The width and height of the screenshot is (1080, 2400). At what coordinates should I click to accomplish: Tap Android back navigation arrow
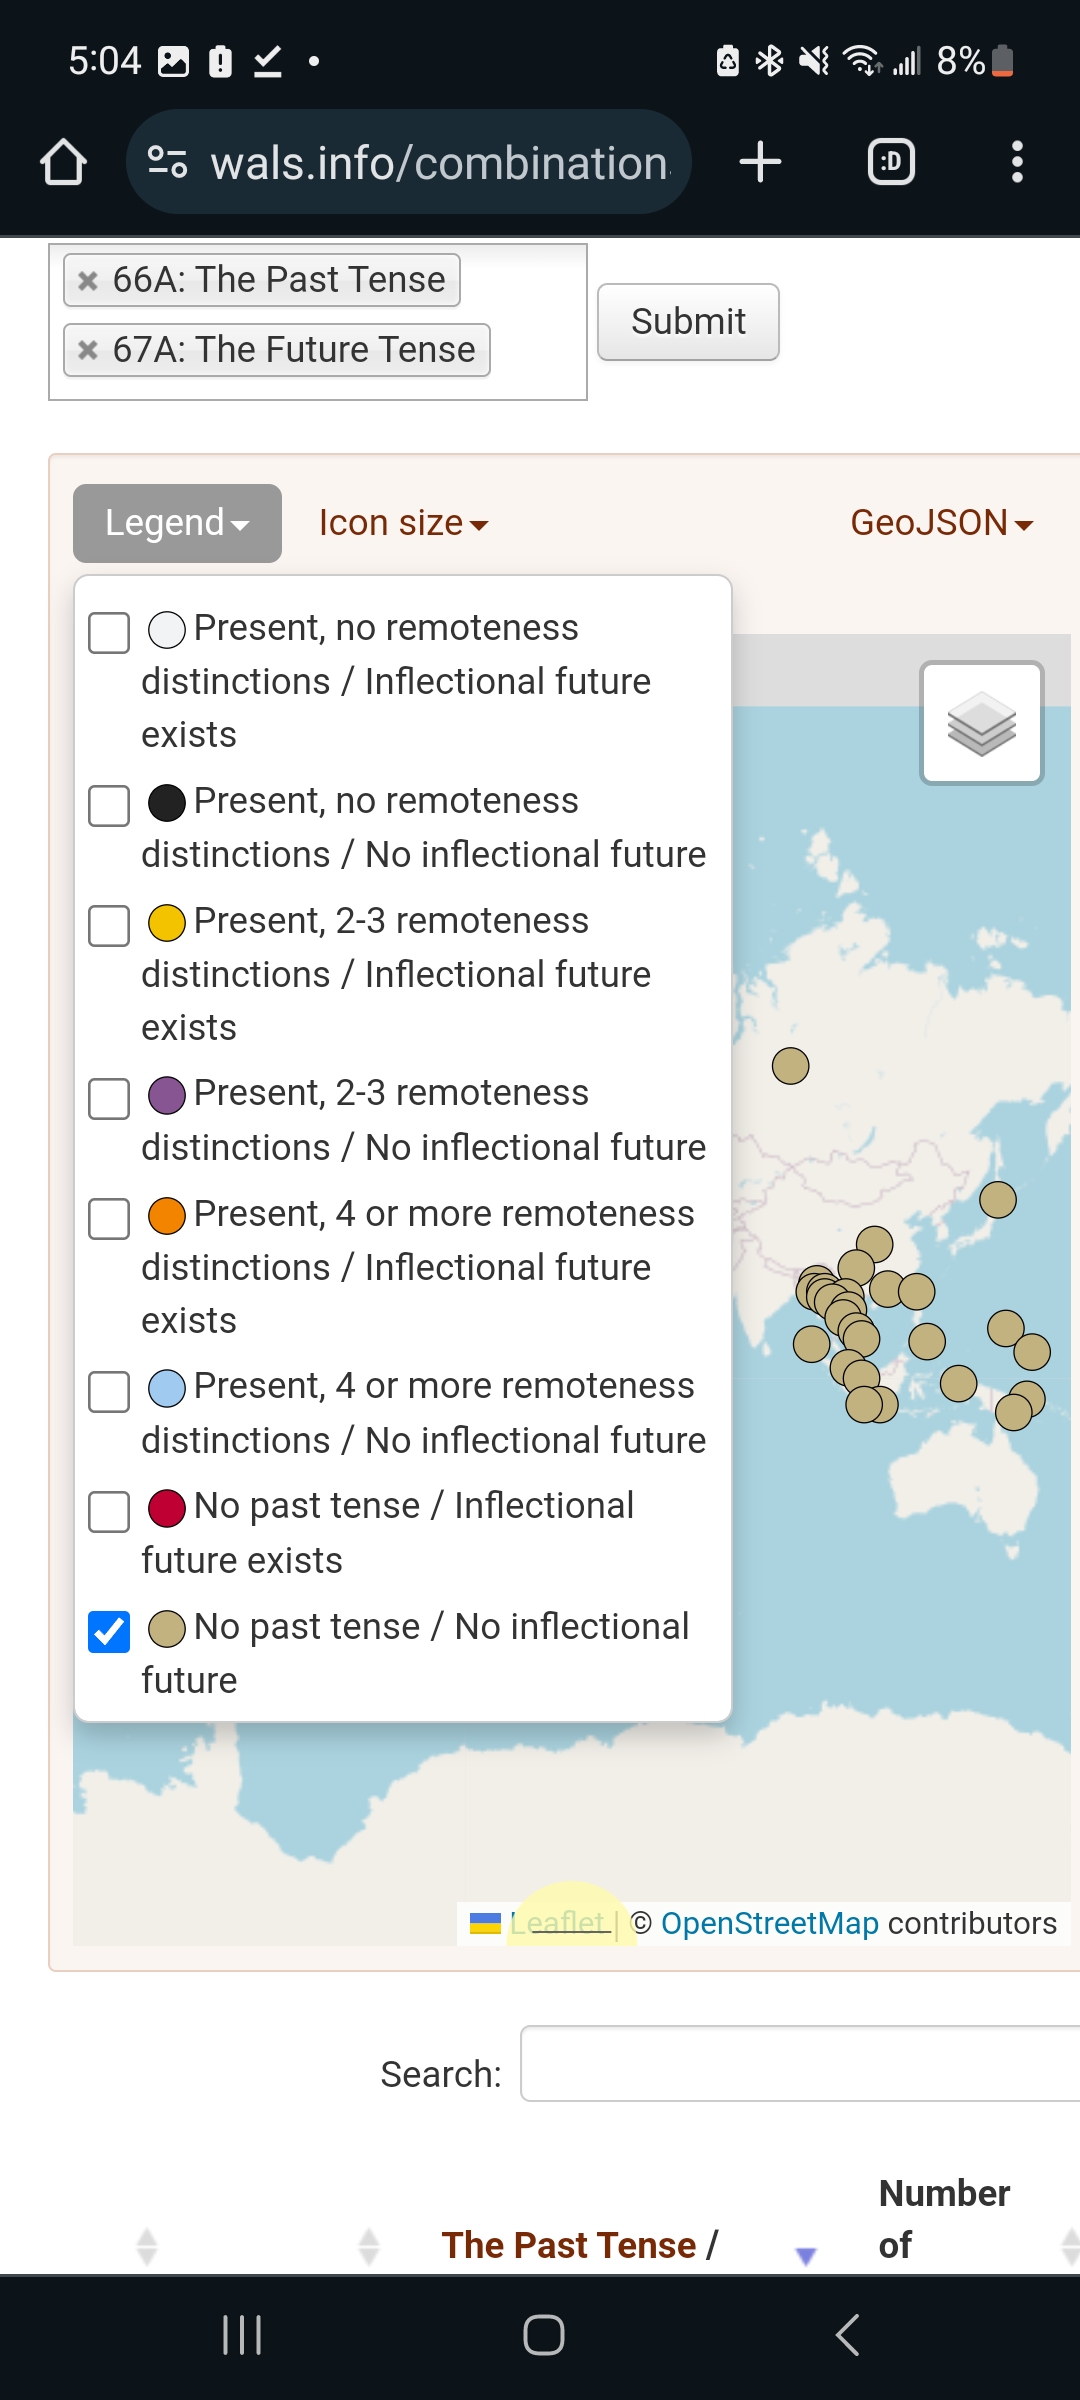pos(848,2336)
